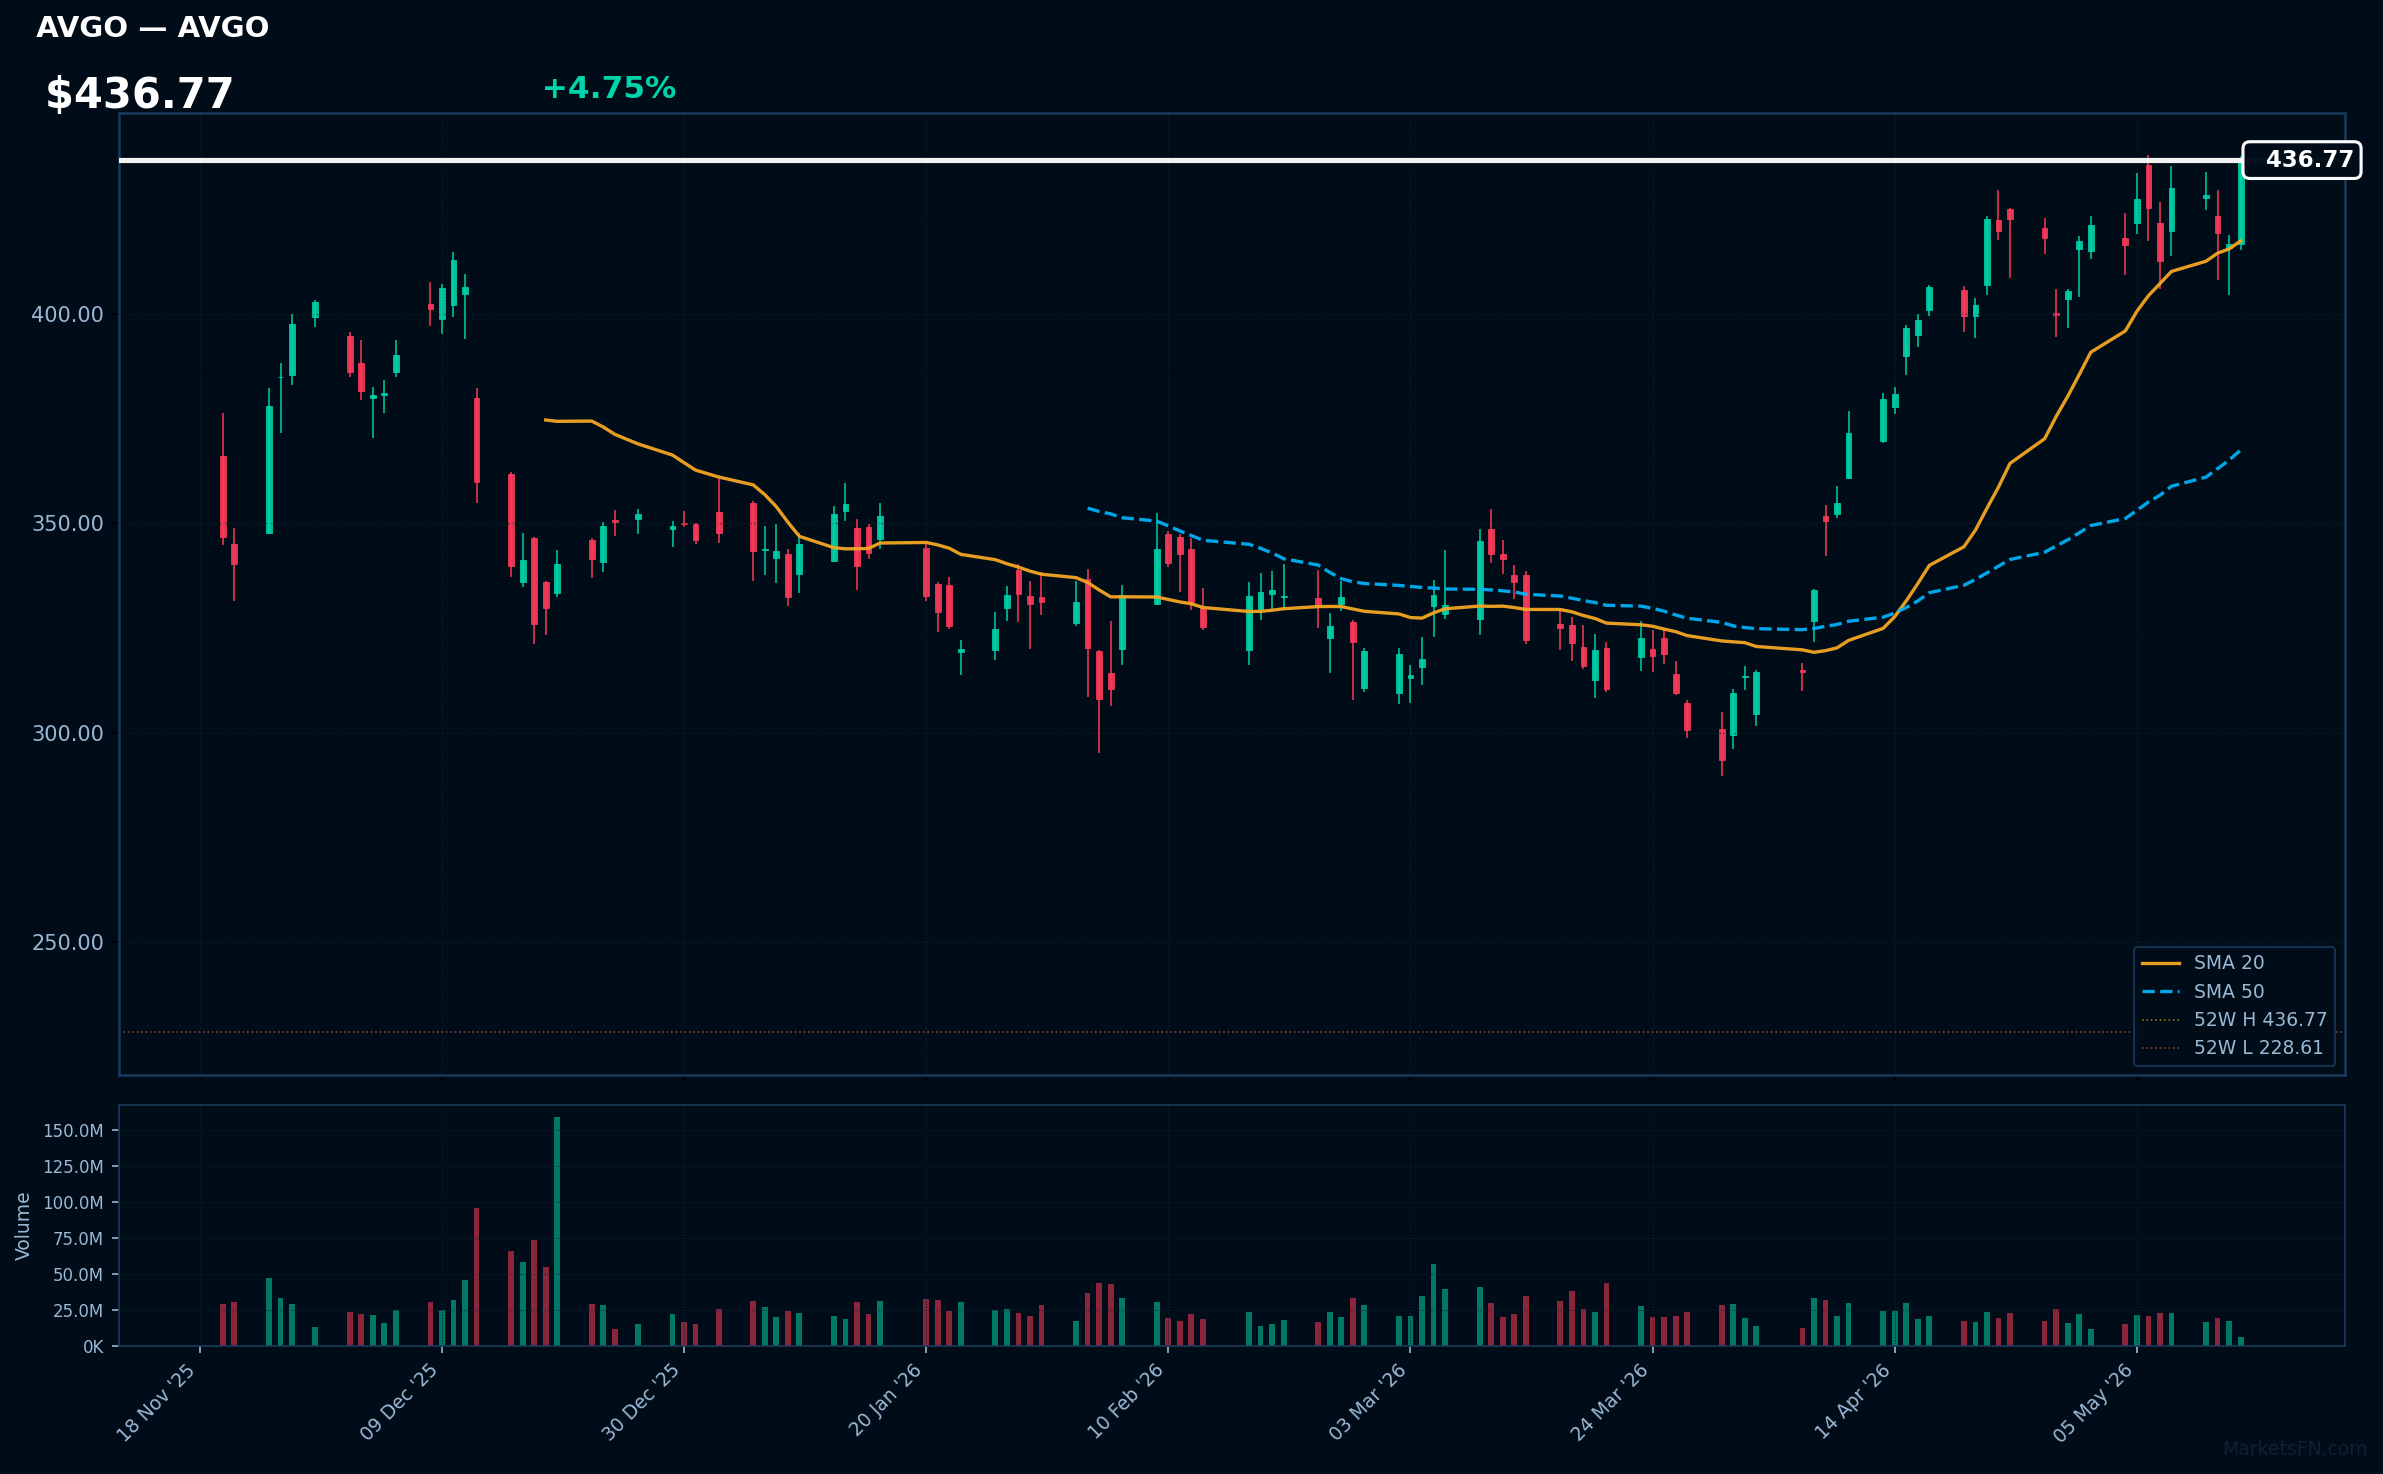Click the Volume axis title
This screenshot has height=1474, width=2383.
coord(23,1226)
